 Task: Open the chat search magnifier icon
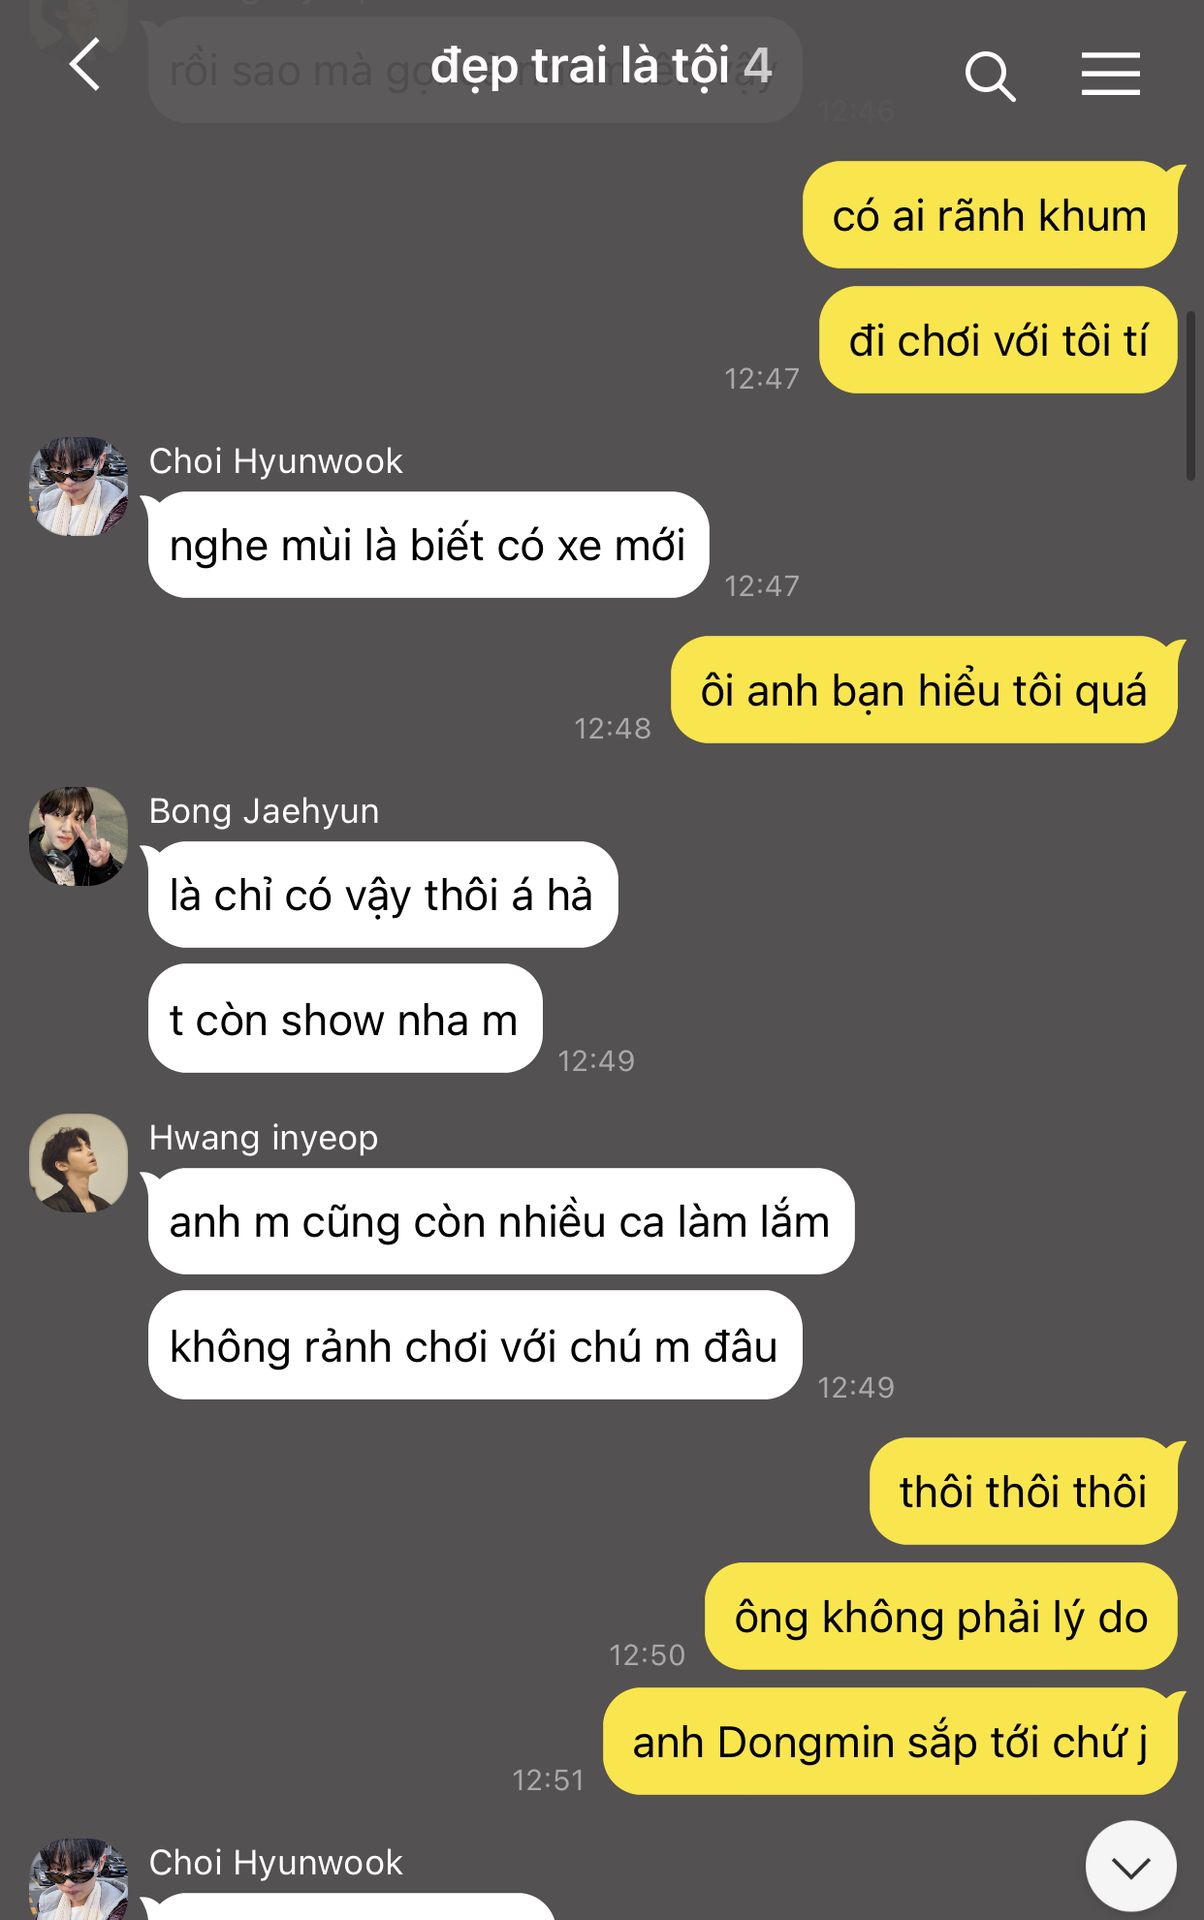[990, 76]
